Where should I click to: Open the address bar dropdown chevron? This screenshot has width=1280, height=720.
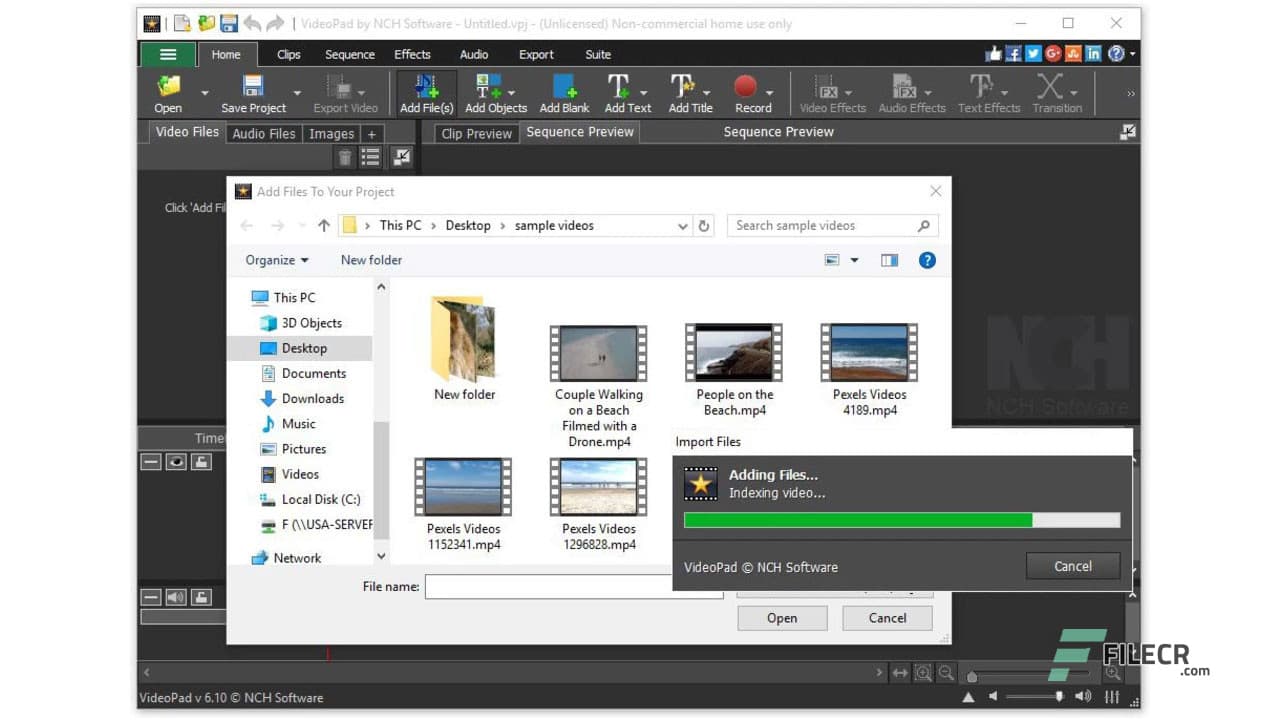pyautogui.click(x=682, y=225)
